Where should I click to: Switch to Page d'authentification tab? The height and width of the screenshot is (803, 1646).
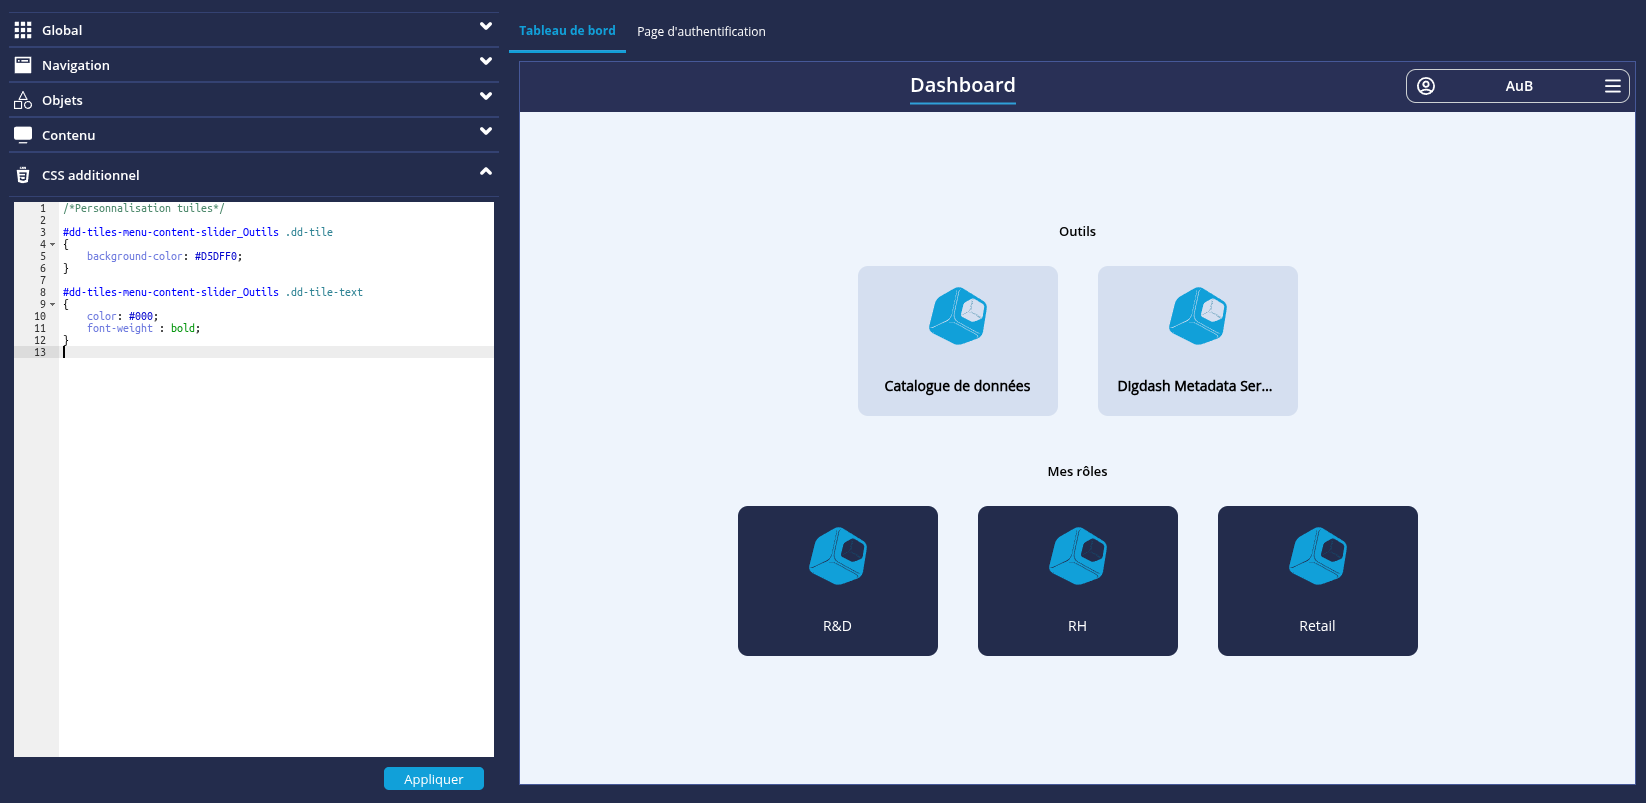(x=701, y=32)
